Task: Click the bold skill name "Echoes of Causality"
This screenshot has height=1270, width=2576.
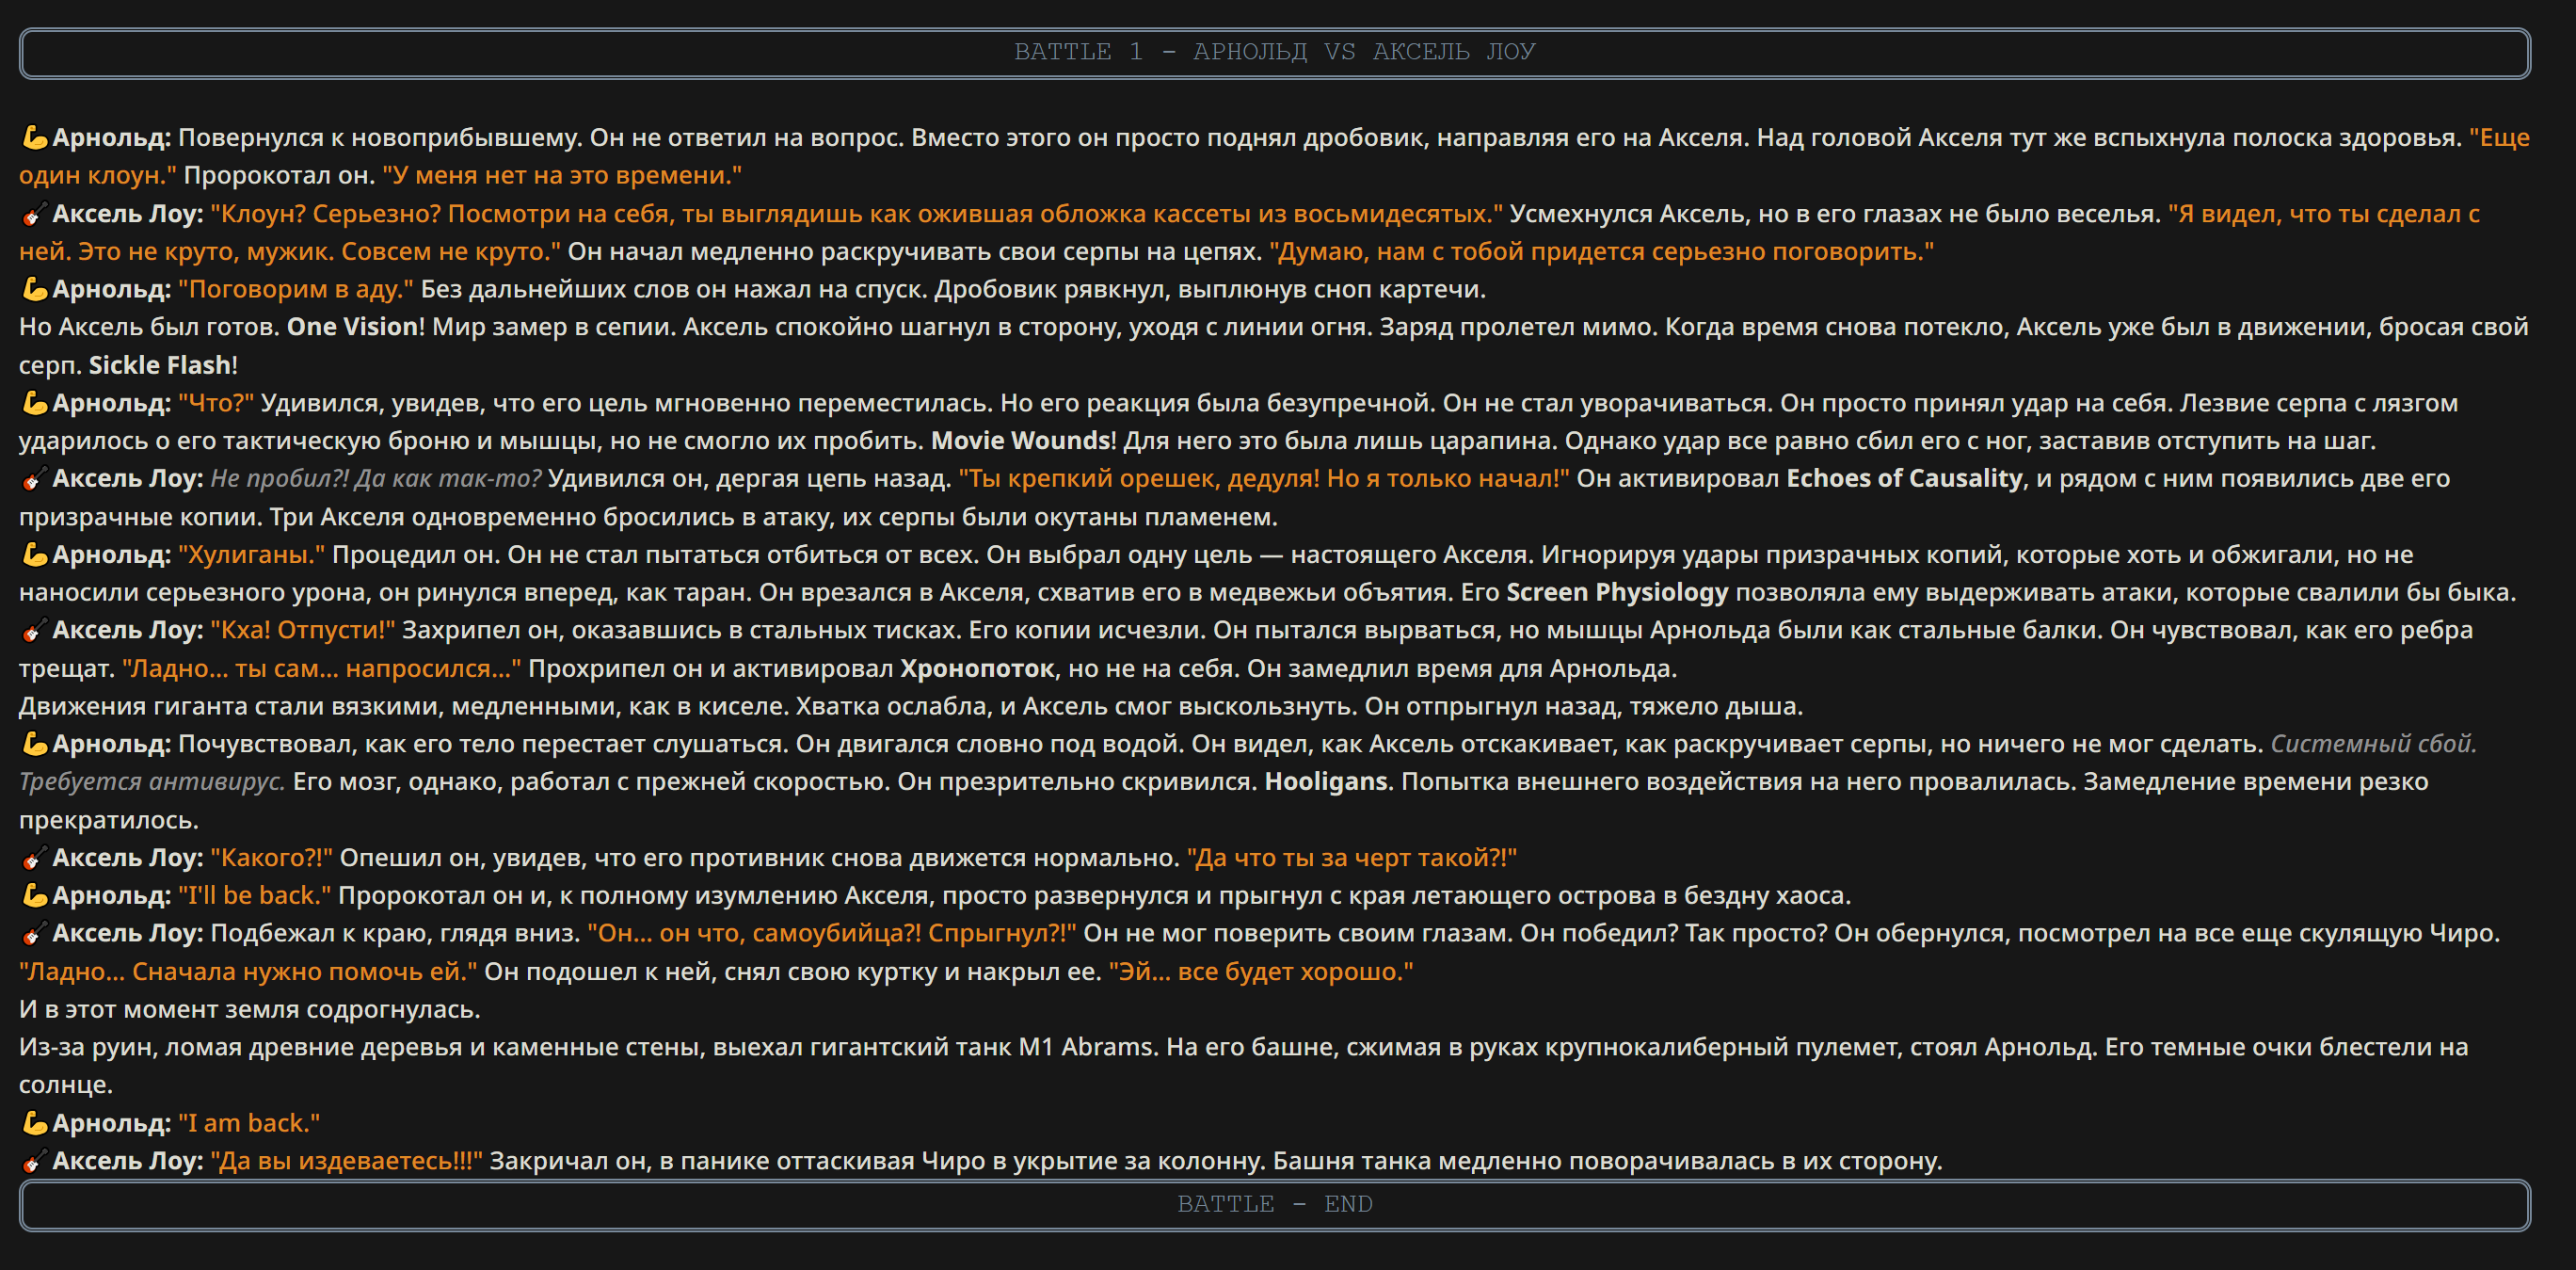Action: pyautogui.click(x=1905, y=479)
